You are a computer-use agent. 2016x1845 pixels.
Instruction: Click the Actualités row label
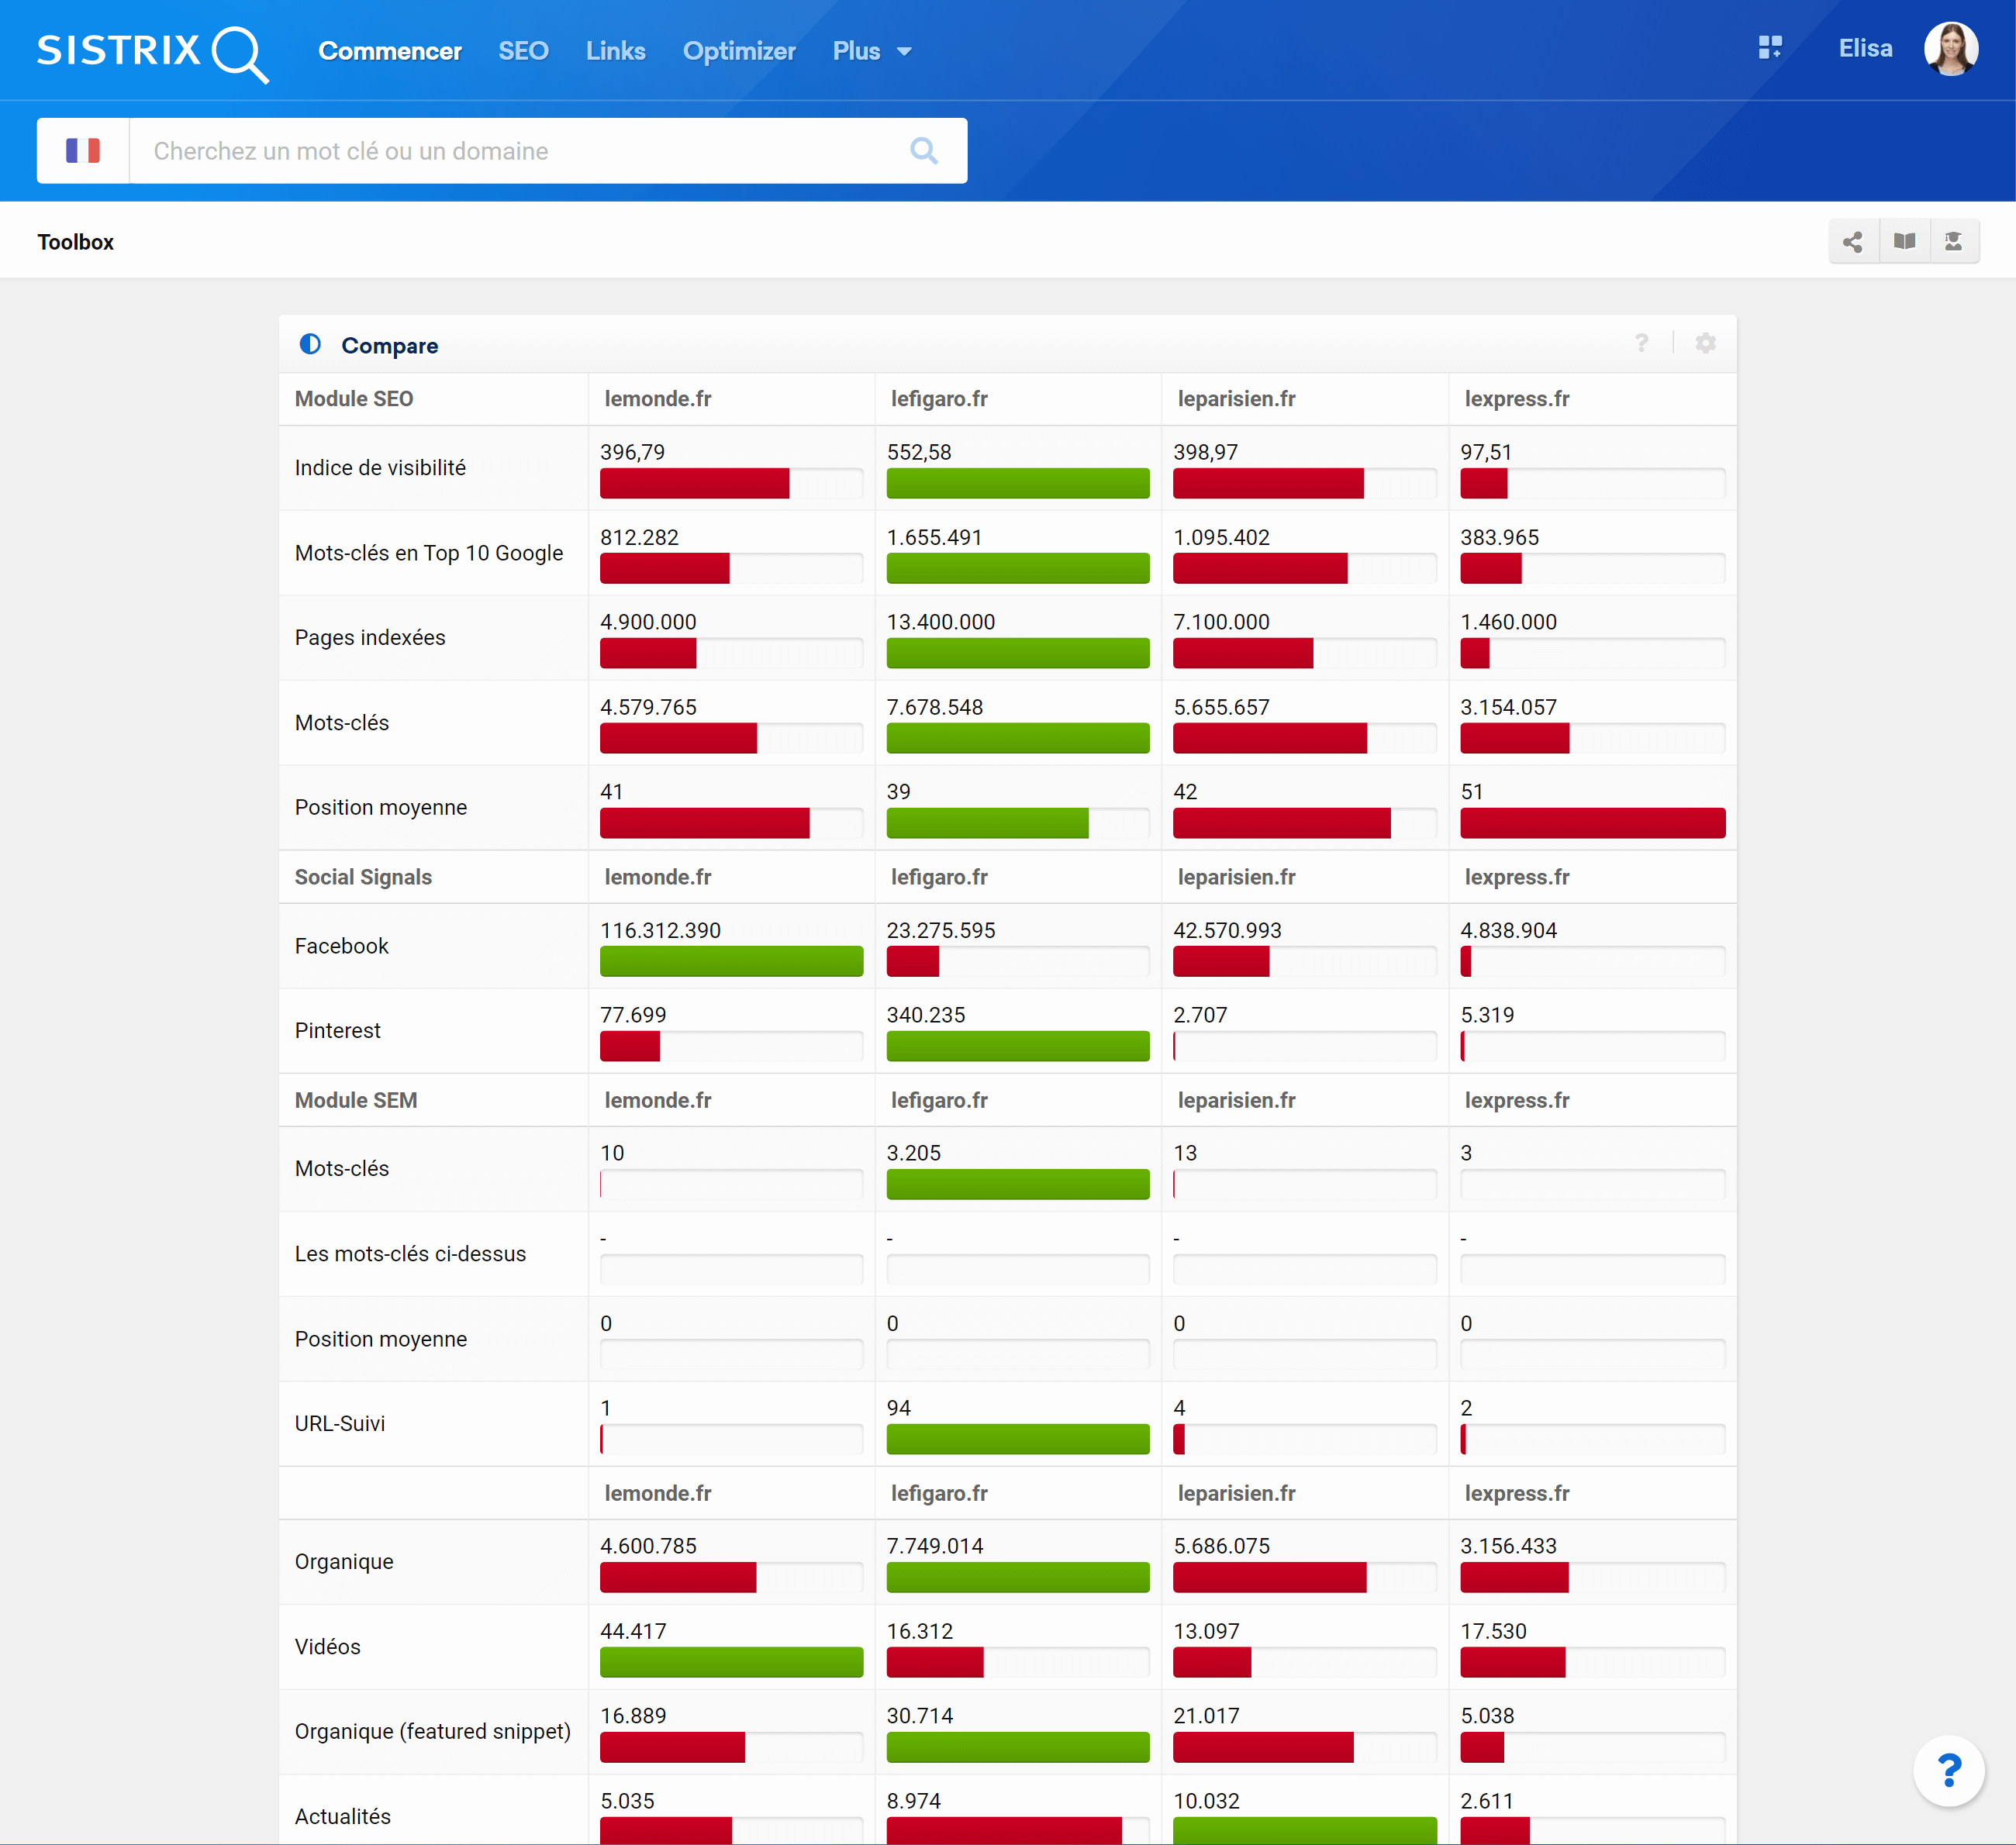[x=342, y=1817]
